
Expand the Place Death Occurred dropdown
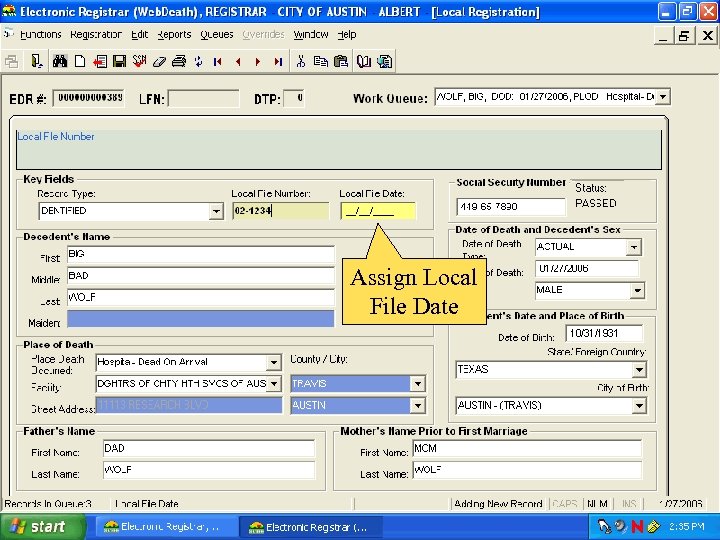pyautogui.click(x=274, y=363)
